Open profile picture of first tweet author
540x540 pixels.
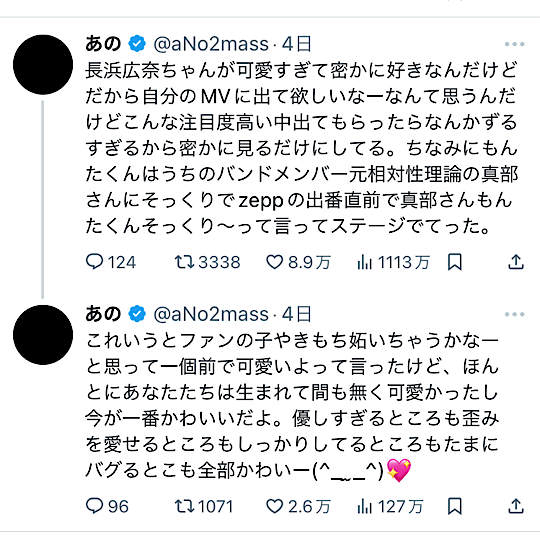[43, 65]
